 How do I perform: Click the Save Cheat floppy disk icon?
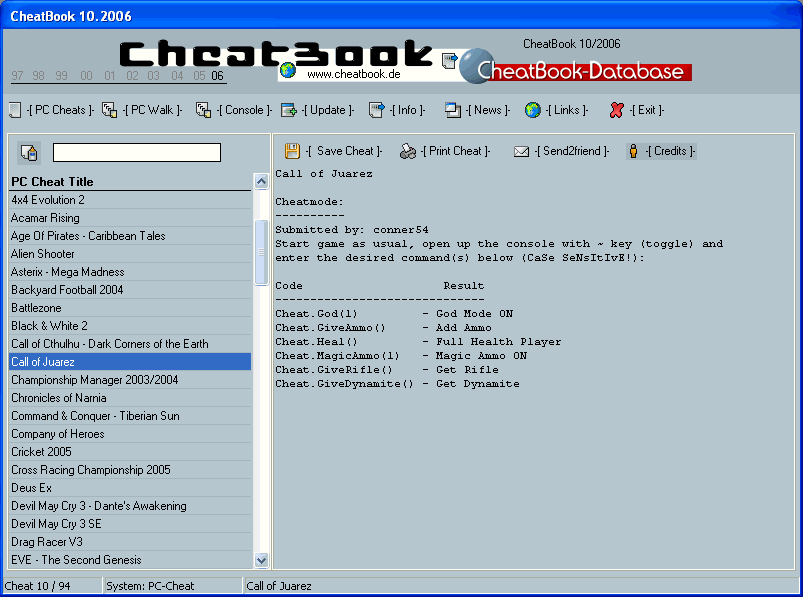coord(292,151)
